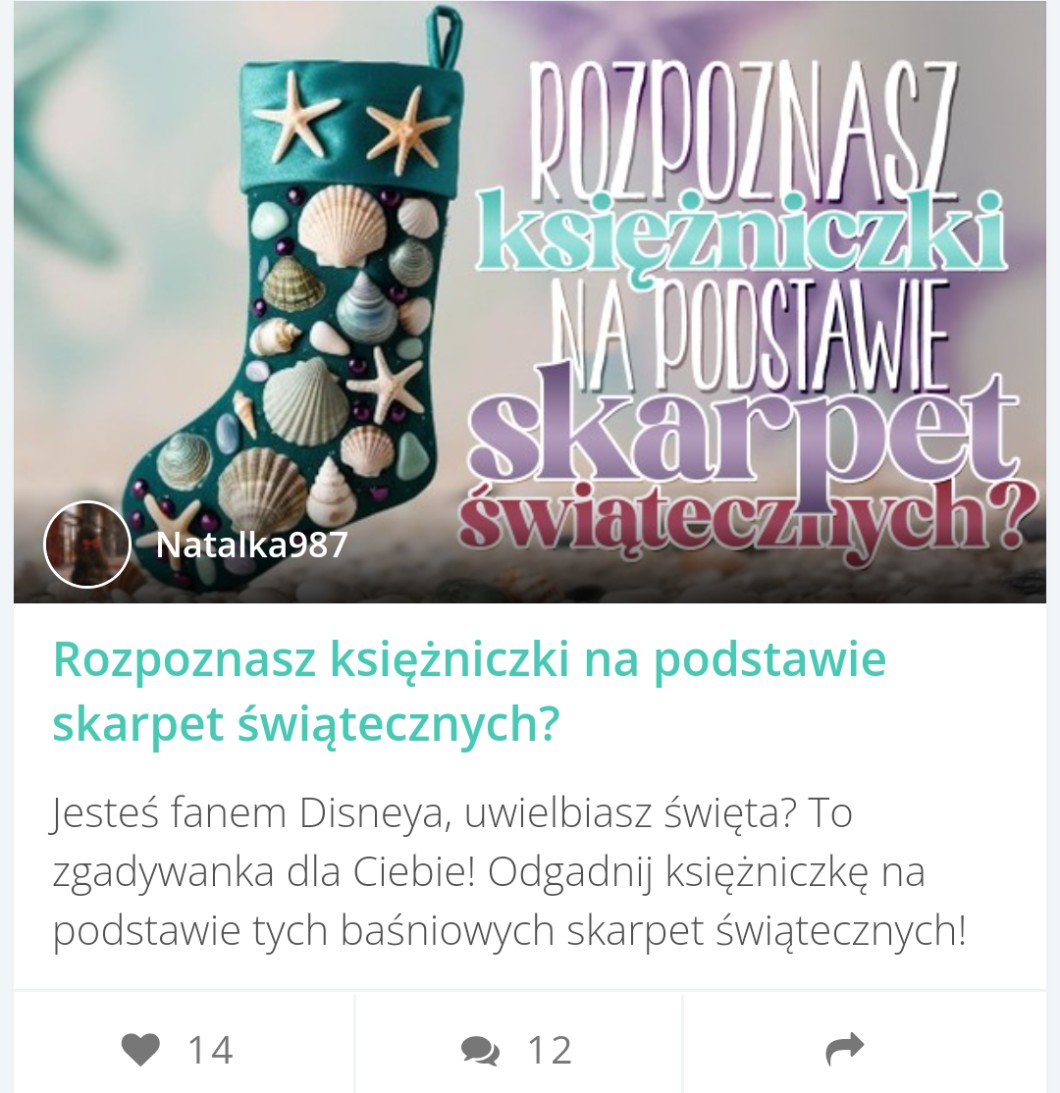1060x1093 pixels.
Task: Open the seashell stocking thumbnail image
Action: (530, 303)
